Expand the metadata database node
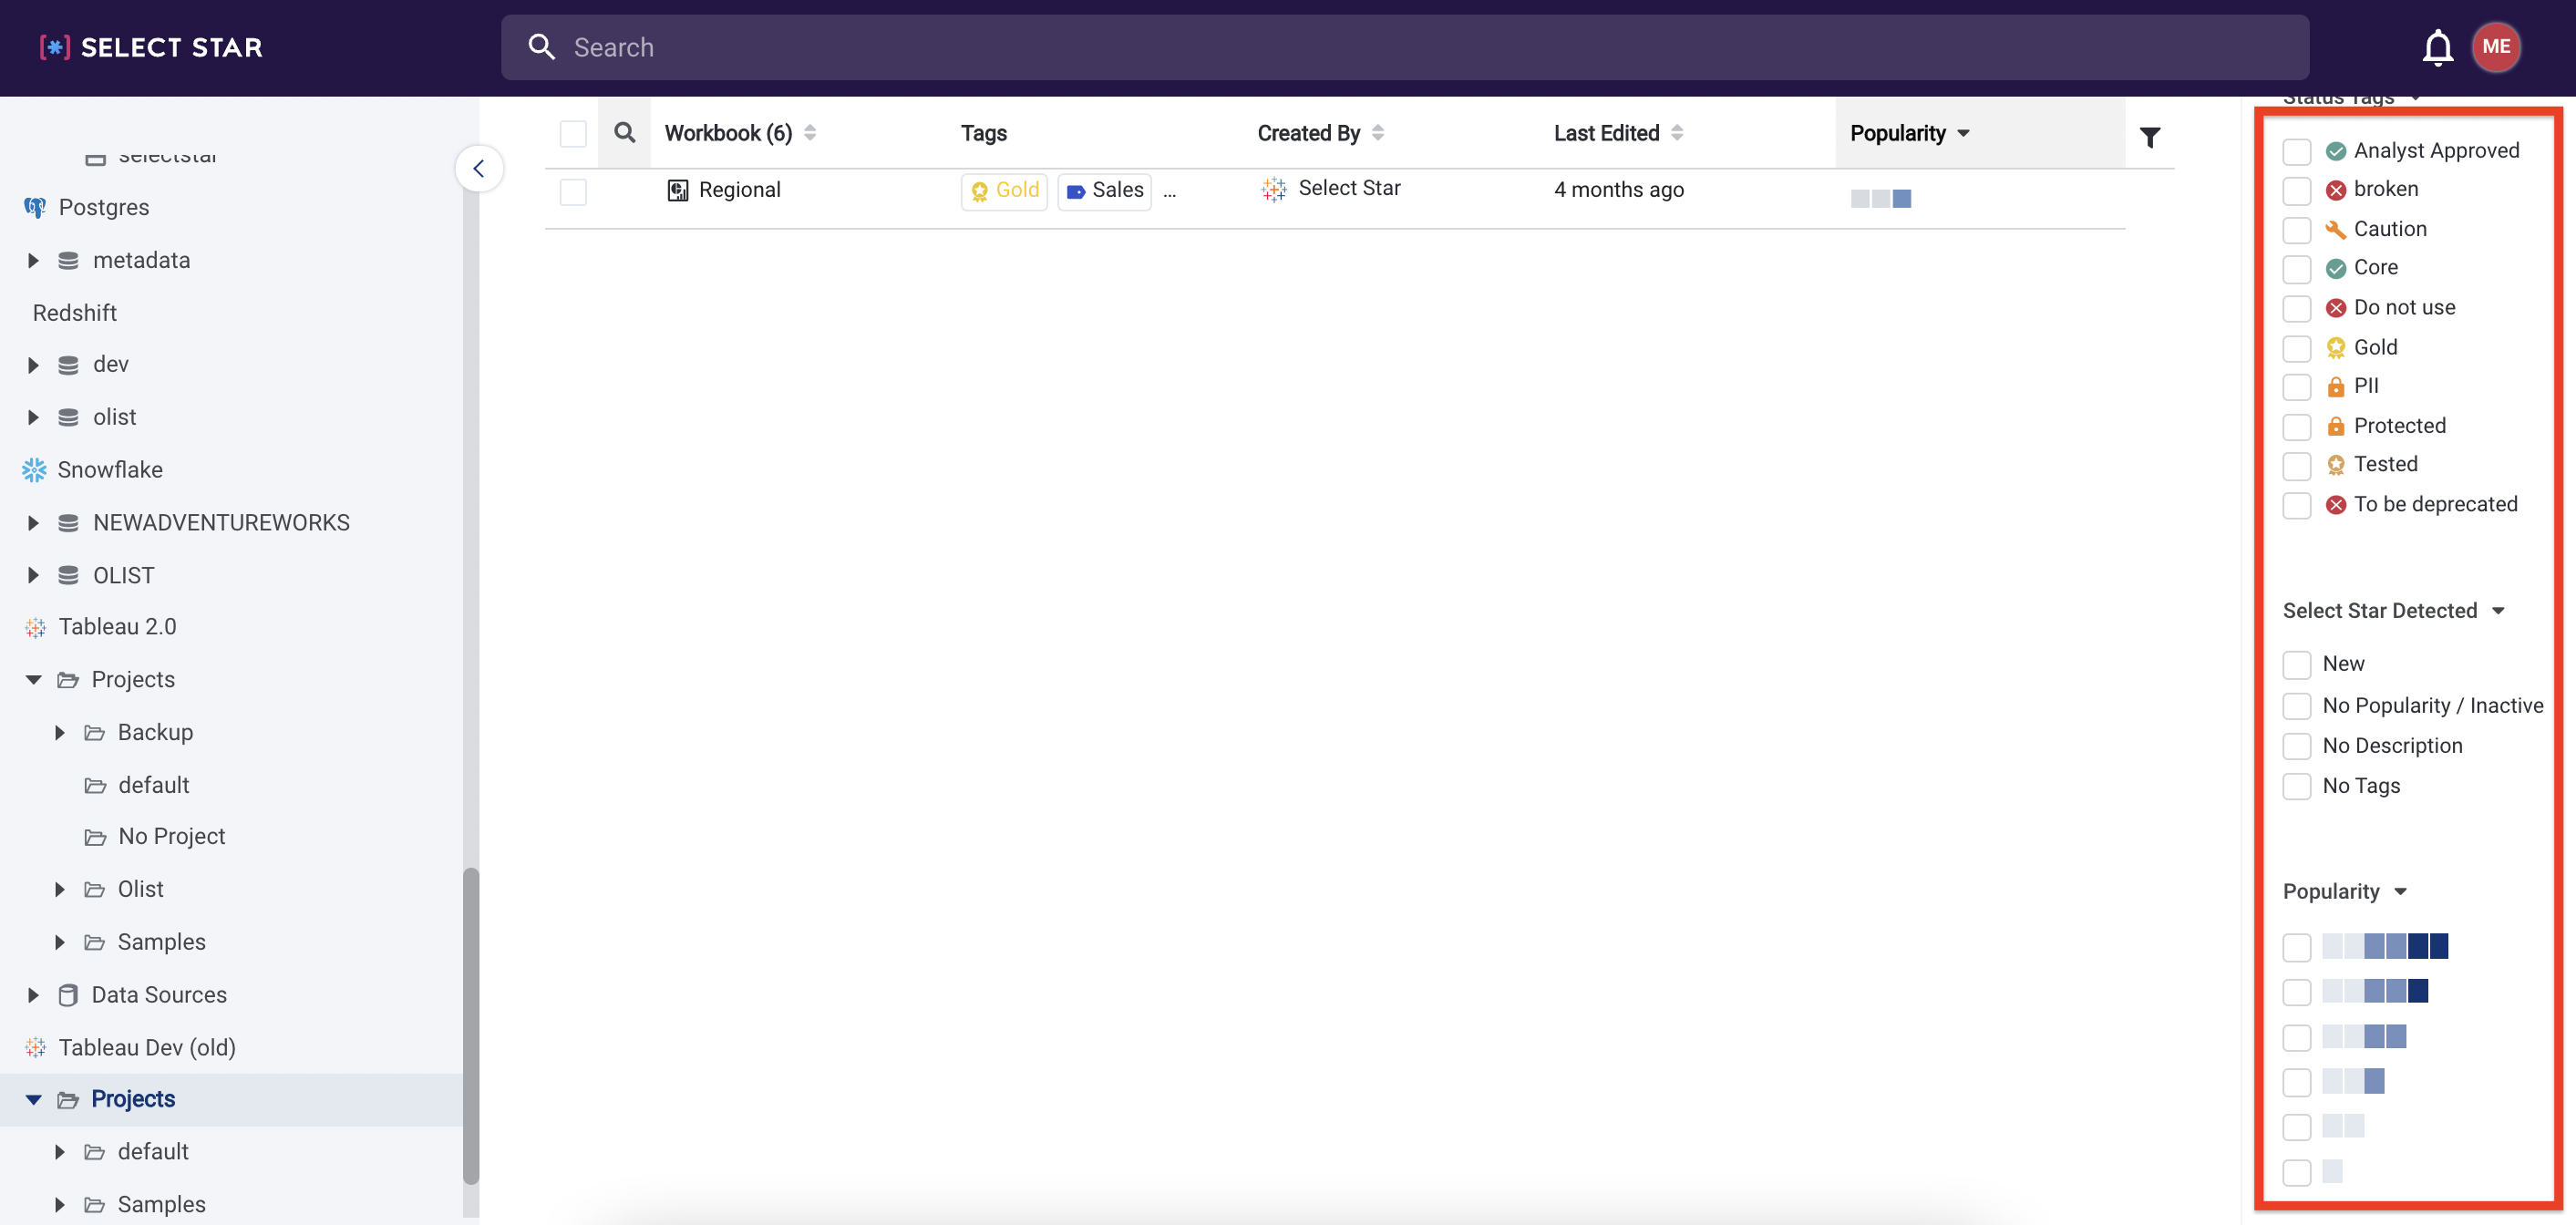The height and width of the screenshot is (1225, 2576). [33, 261]
